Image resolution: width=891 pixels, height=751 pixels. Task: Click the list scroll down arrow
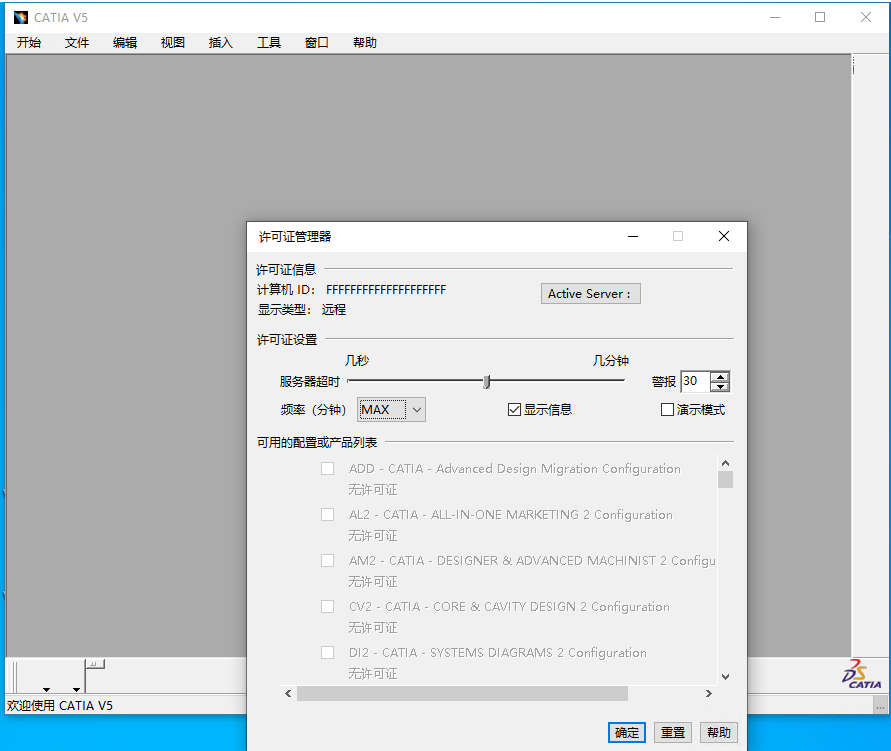pos(725,677)
